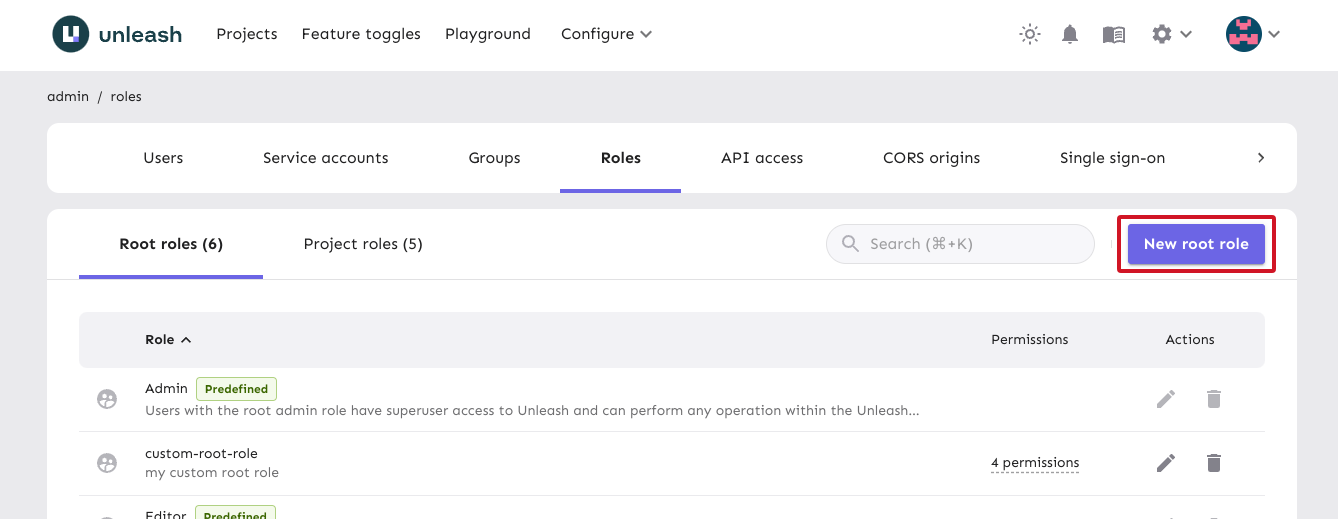
Task: Sort the table by Role column
Action: (x=167, y=340)
